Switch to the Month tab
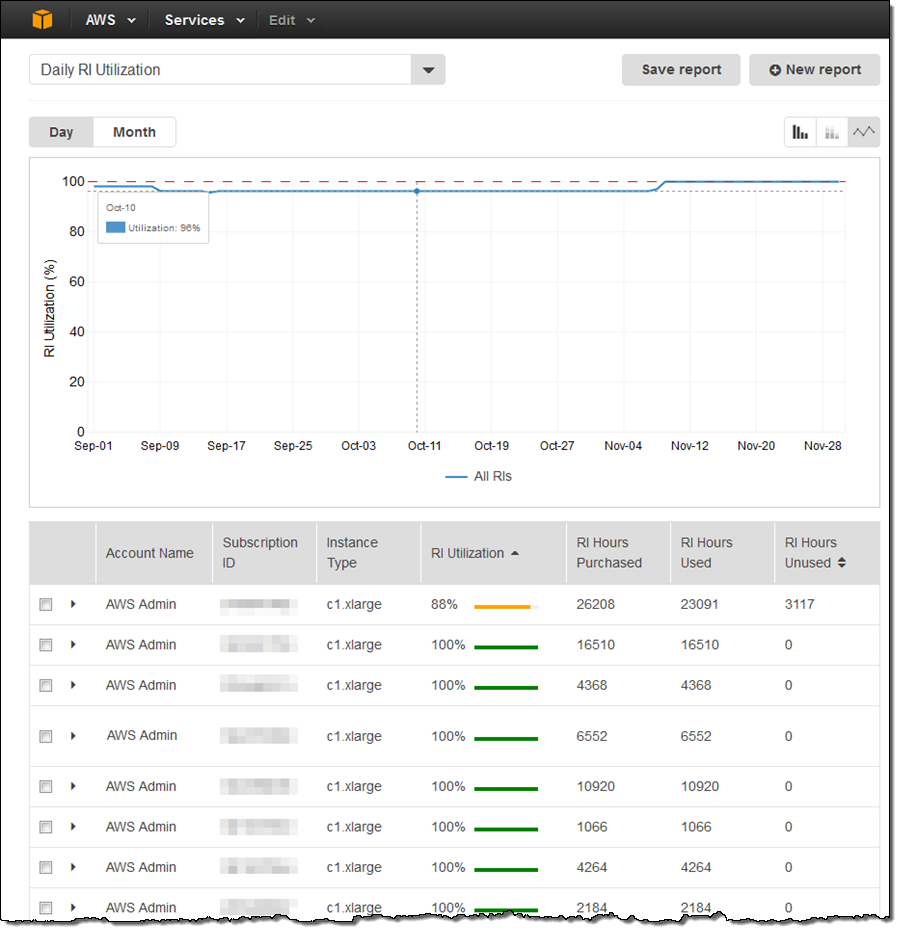The width and height of the screenshot is (900, 932). (x=134, y=131)
